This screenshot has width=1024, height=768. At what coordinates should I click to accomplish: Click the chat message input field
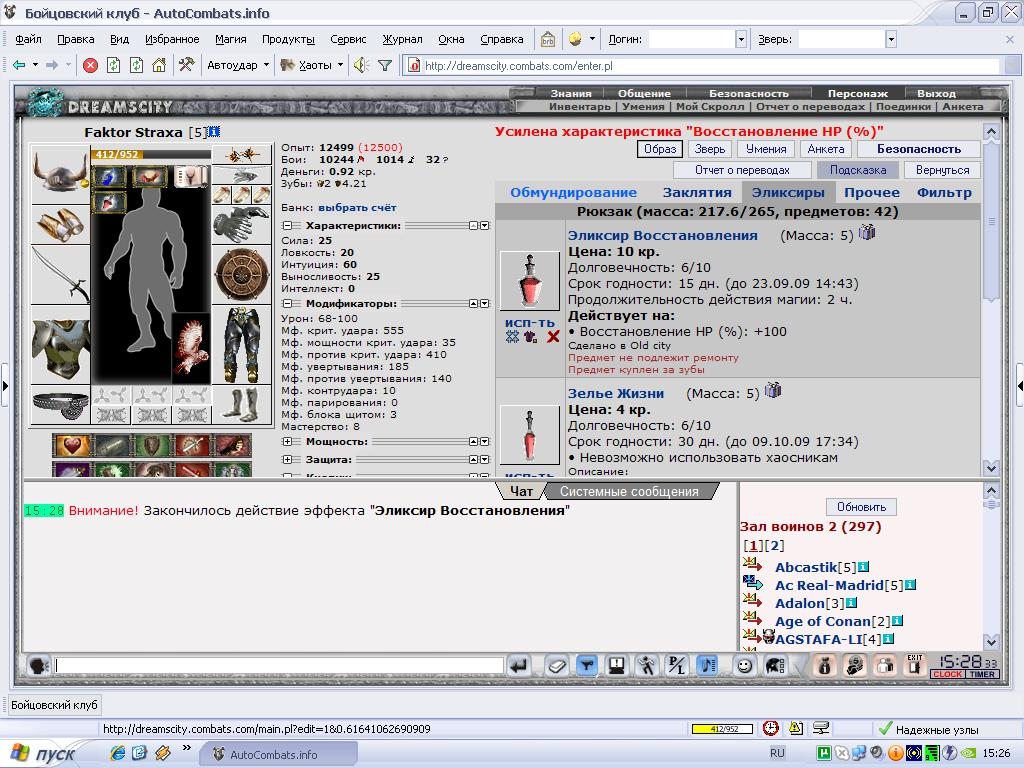coord(279,665)
